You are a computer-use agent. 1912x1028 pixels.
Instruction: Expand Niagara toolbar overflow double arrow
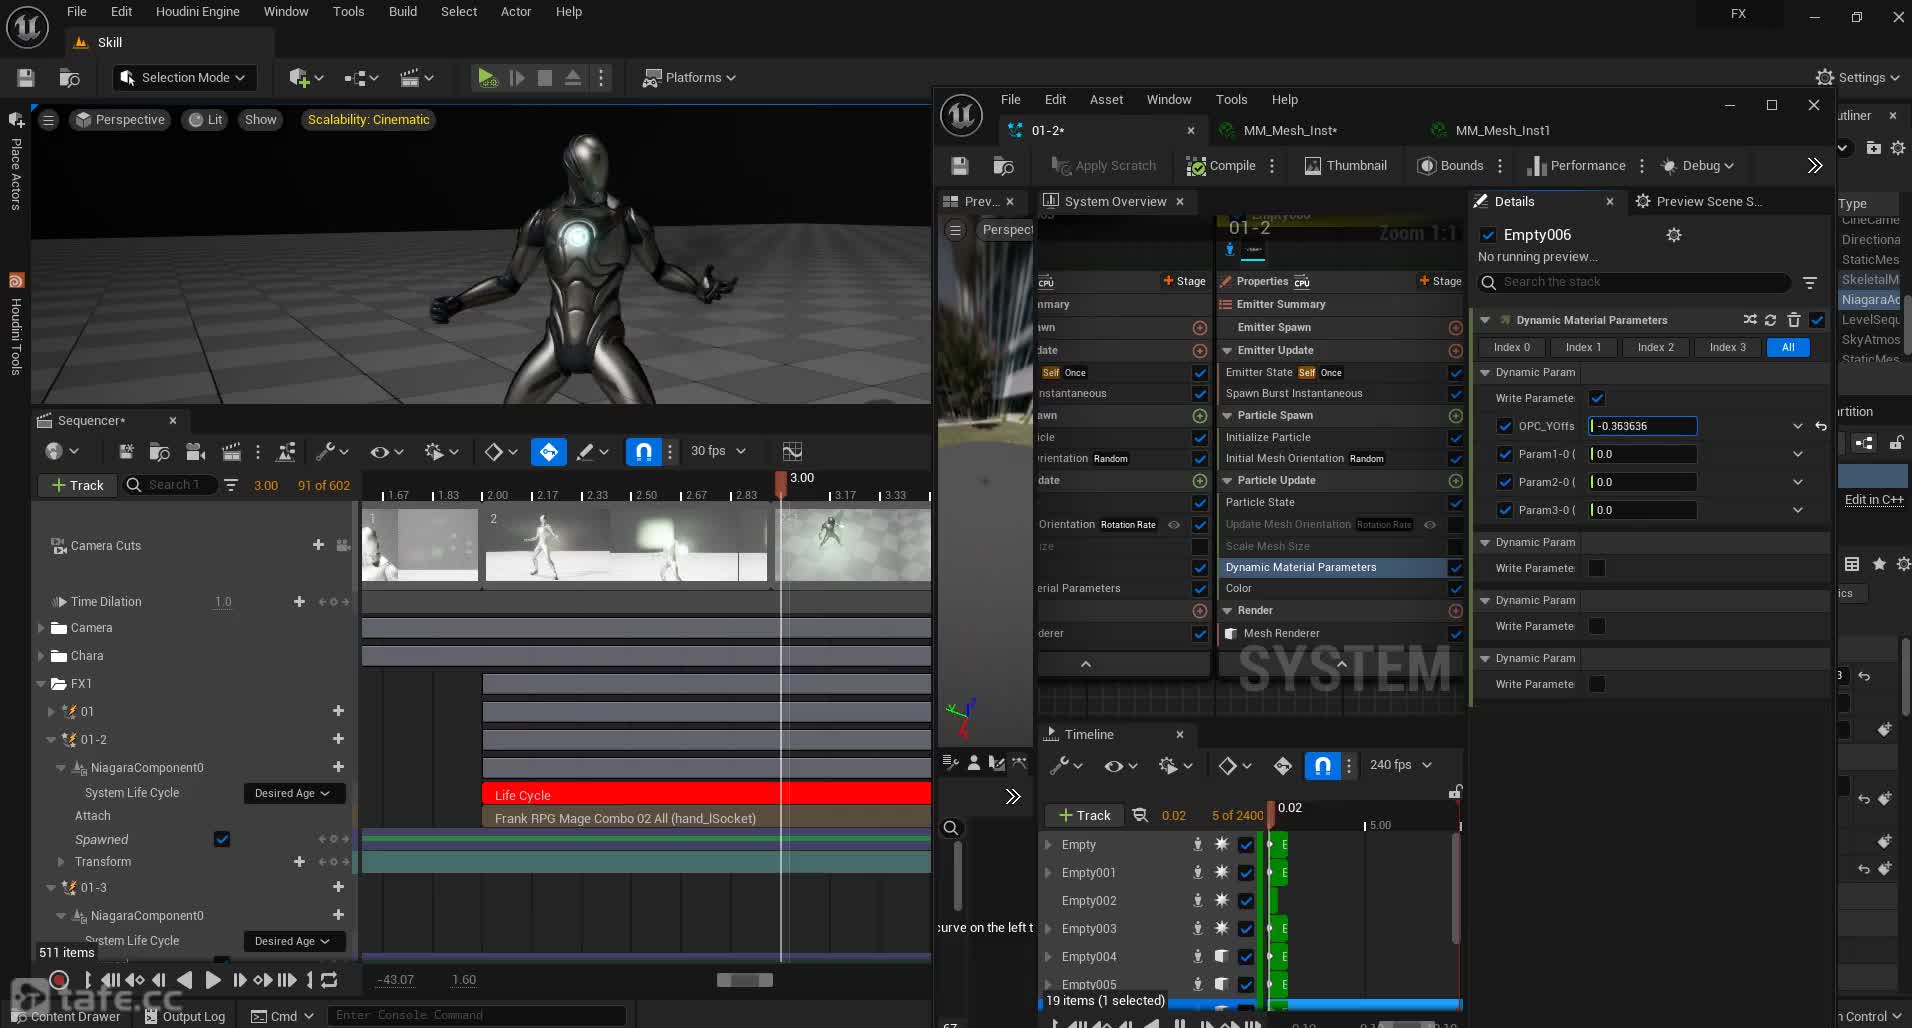(1815, 166)
